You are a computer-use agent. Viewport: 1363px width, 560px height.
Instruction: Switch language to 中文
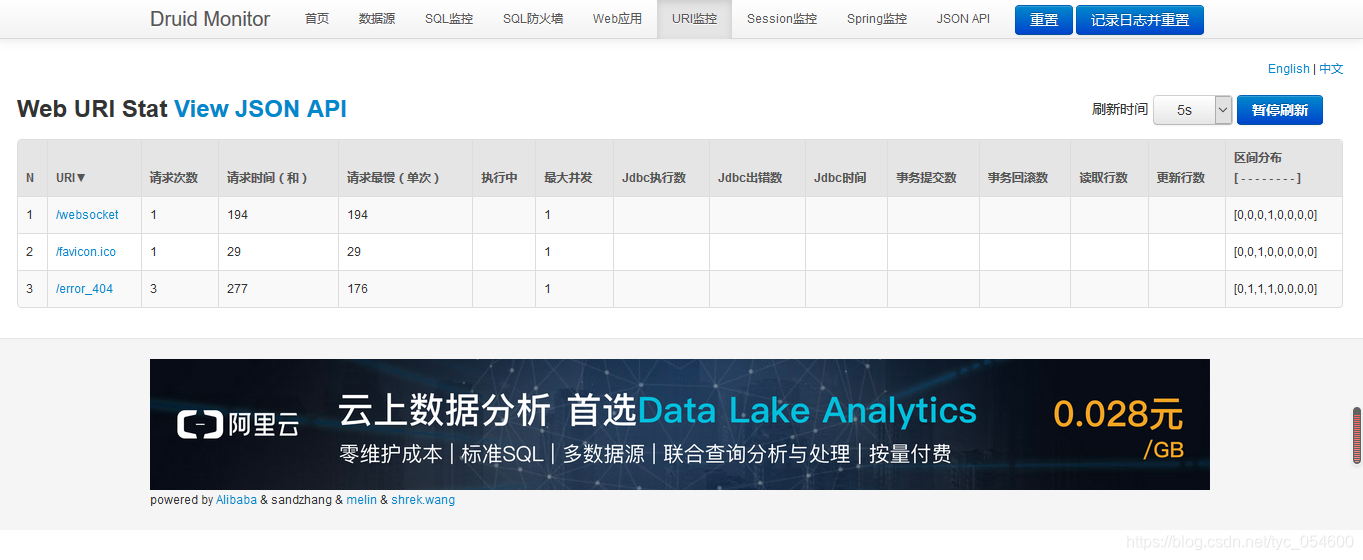[x=1331, y=69]
